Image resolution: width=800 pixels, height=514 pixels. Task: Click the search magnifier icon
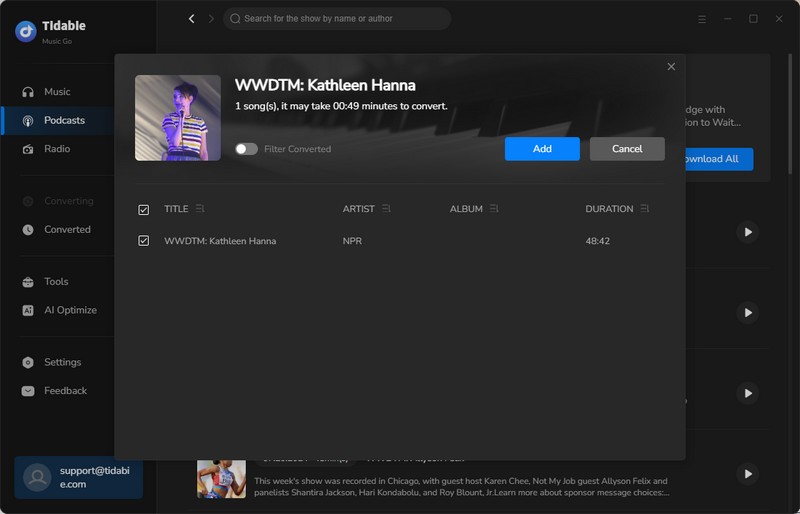[x=235, y=19]
